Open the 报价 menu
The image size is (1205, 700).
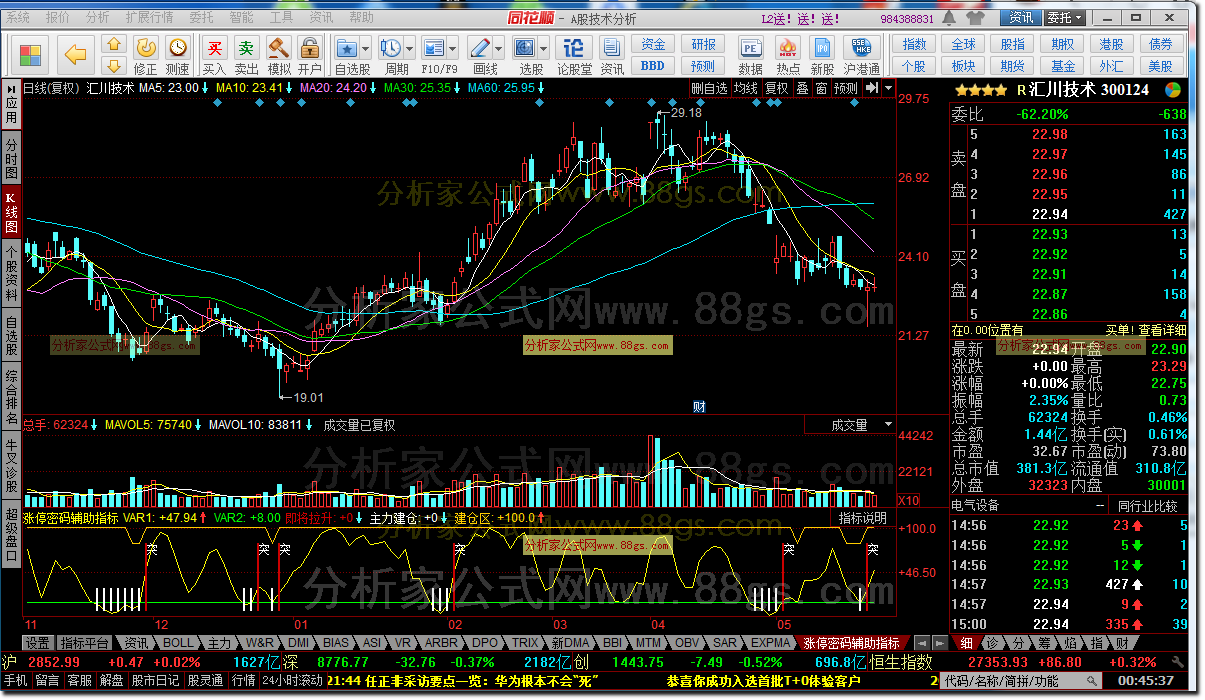click(58, 18)
